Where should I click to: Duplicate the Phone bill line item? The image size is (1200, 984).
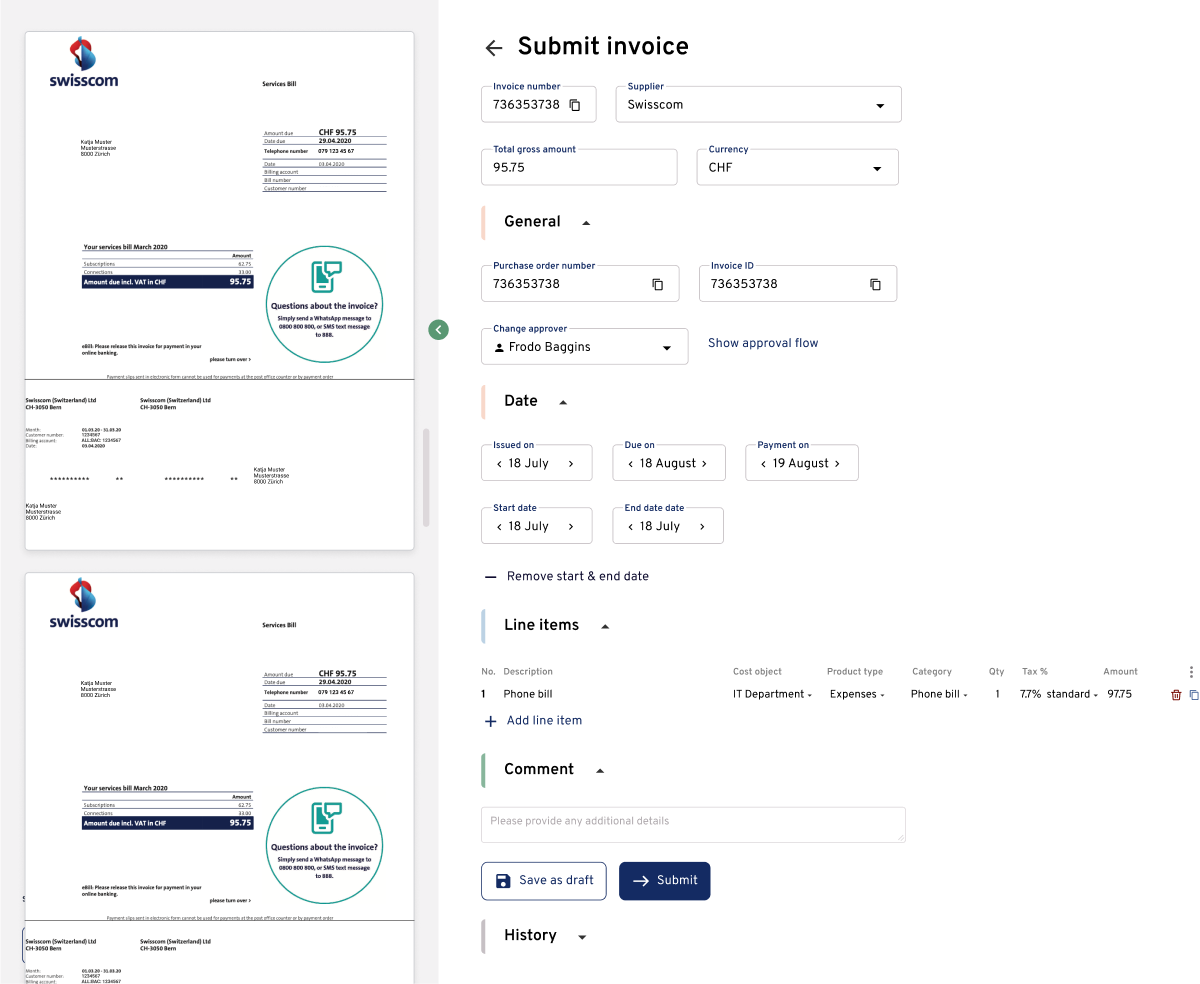pyautogui.click(x=1192, y=694)
